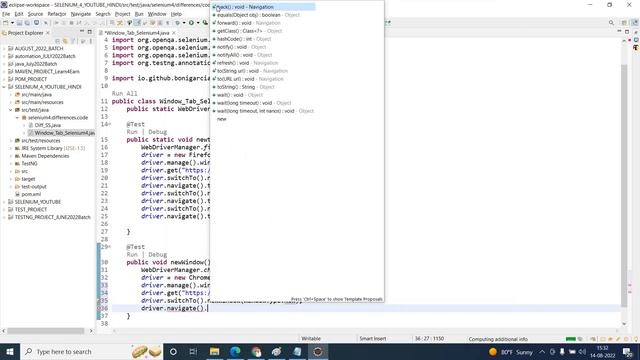Select the Window_Tab_Selenium4.java editor tab
The height and width of the screenshot is (360, 640).
pyautogui.click(x=137, y=33)
